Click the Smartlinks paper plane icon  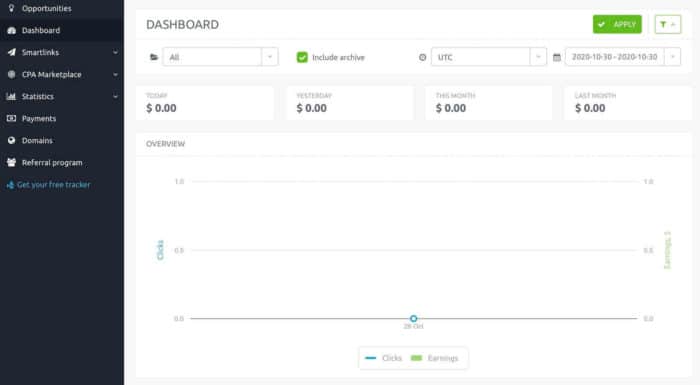pyautogui.click(x=12, y=52)
